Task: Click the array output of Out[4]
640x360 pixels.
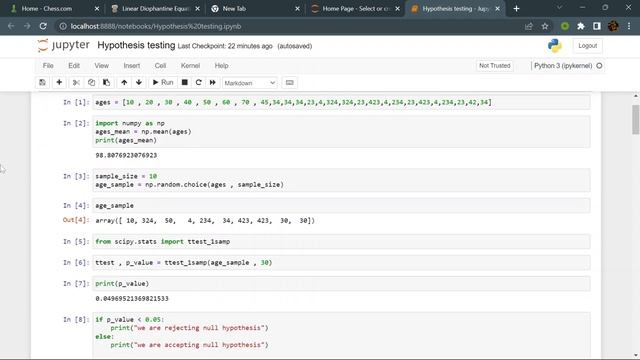Action: coord(205,220)
